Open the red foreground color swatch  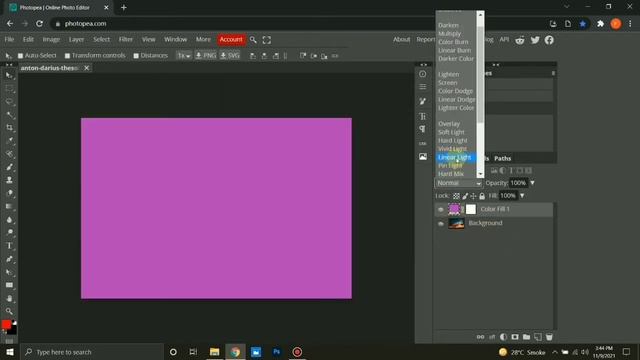(x=6, y=324)
